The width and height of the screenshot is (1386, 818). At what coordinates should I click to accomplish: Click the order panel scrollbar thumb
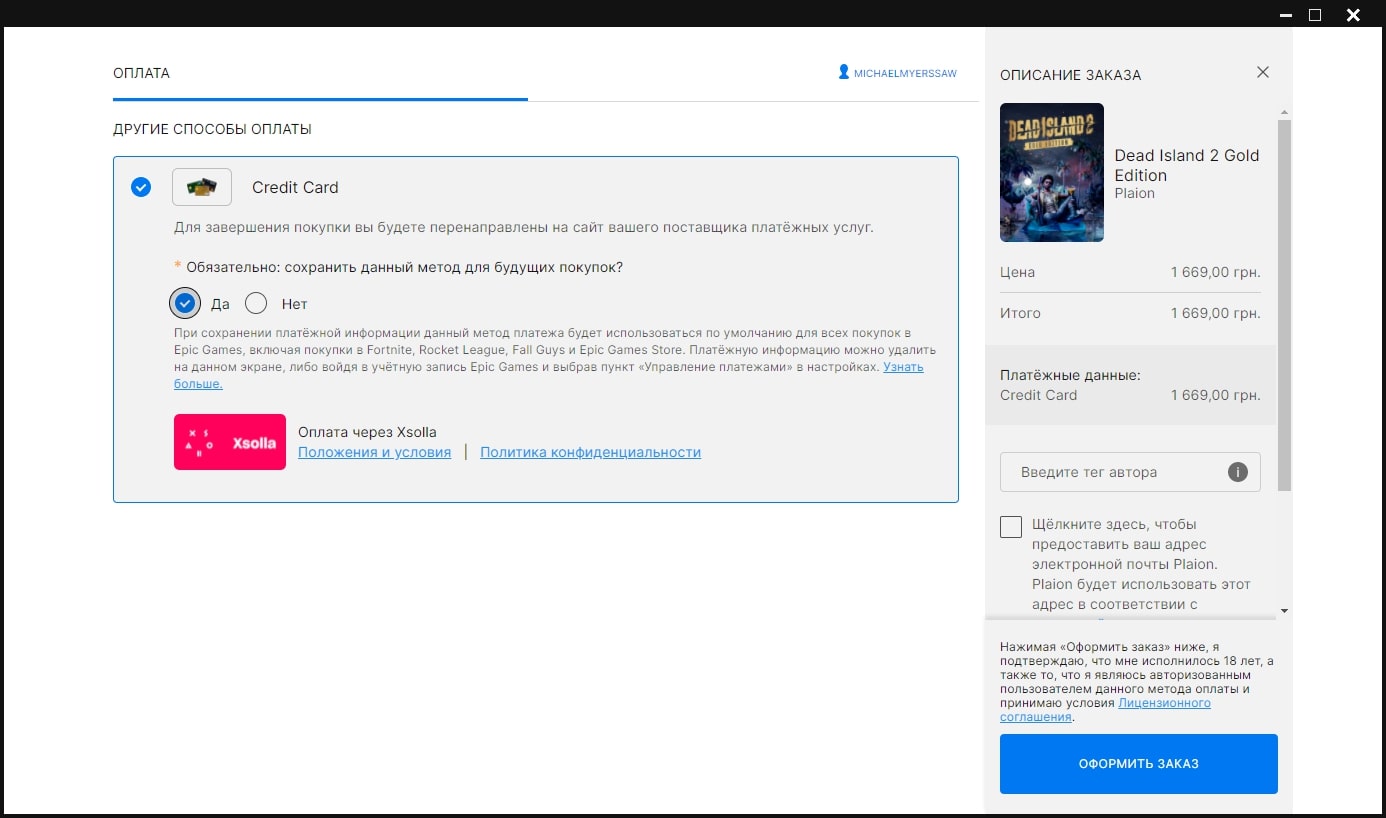[x=1284, y=305]
